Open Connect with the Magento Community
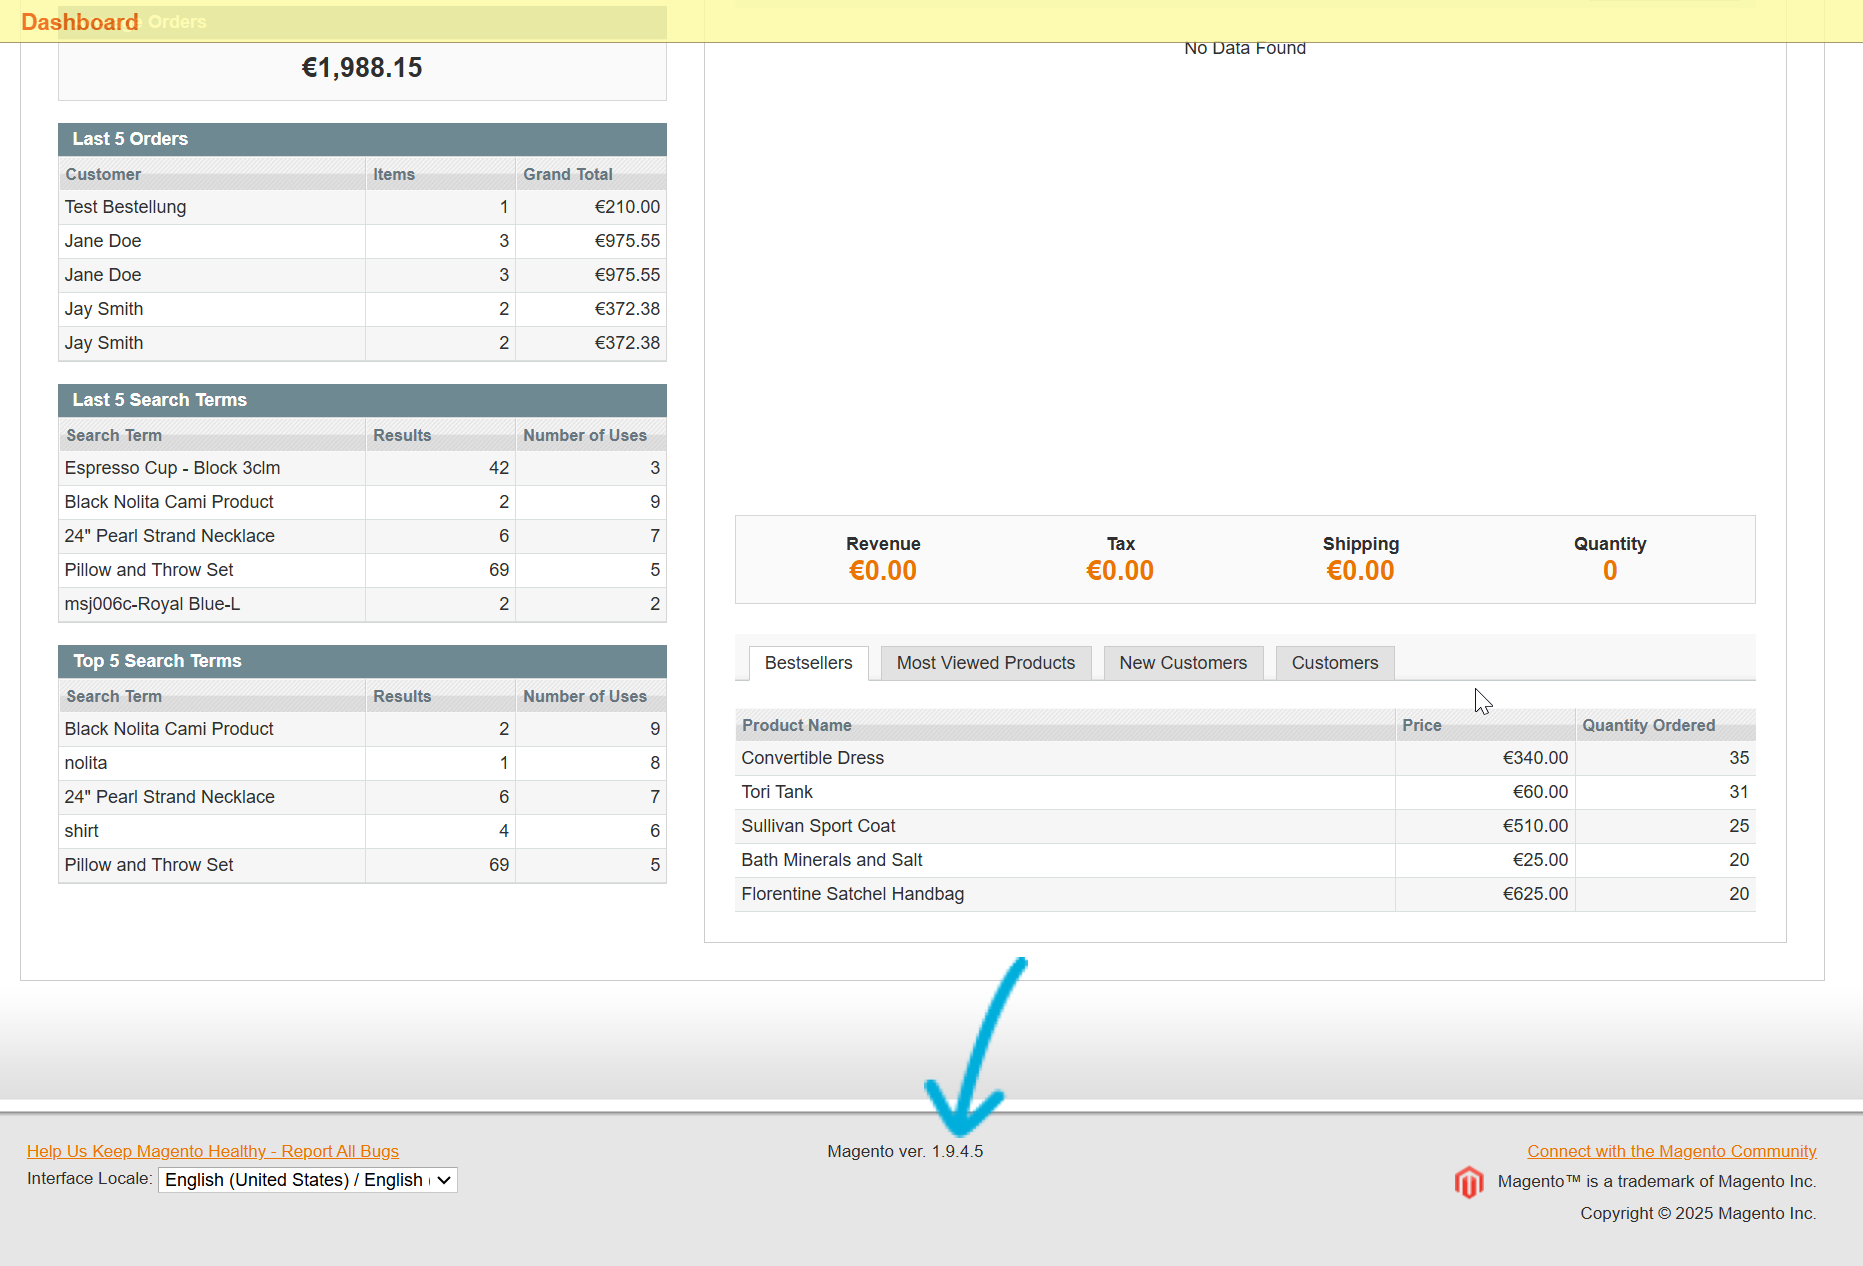 (1670, 1151)
